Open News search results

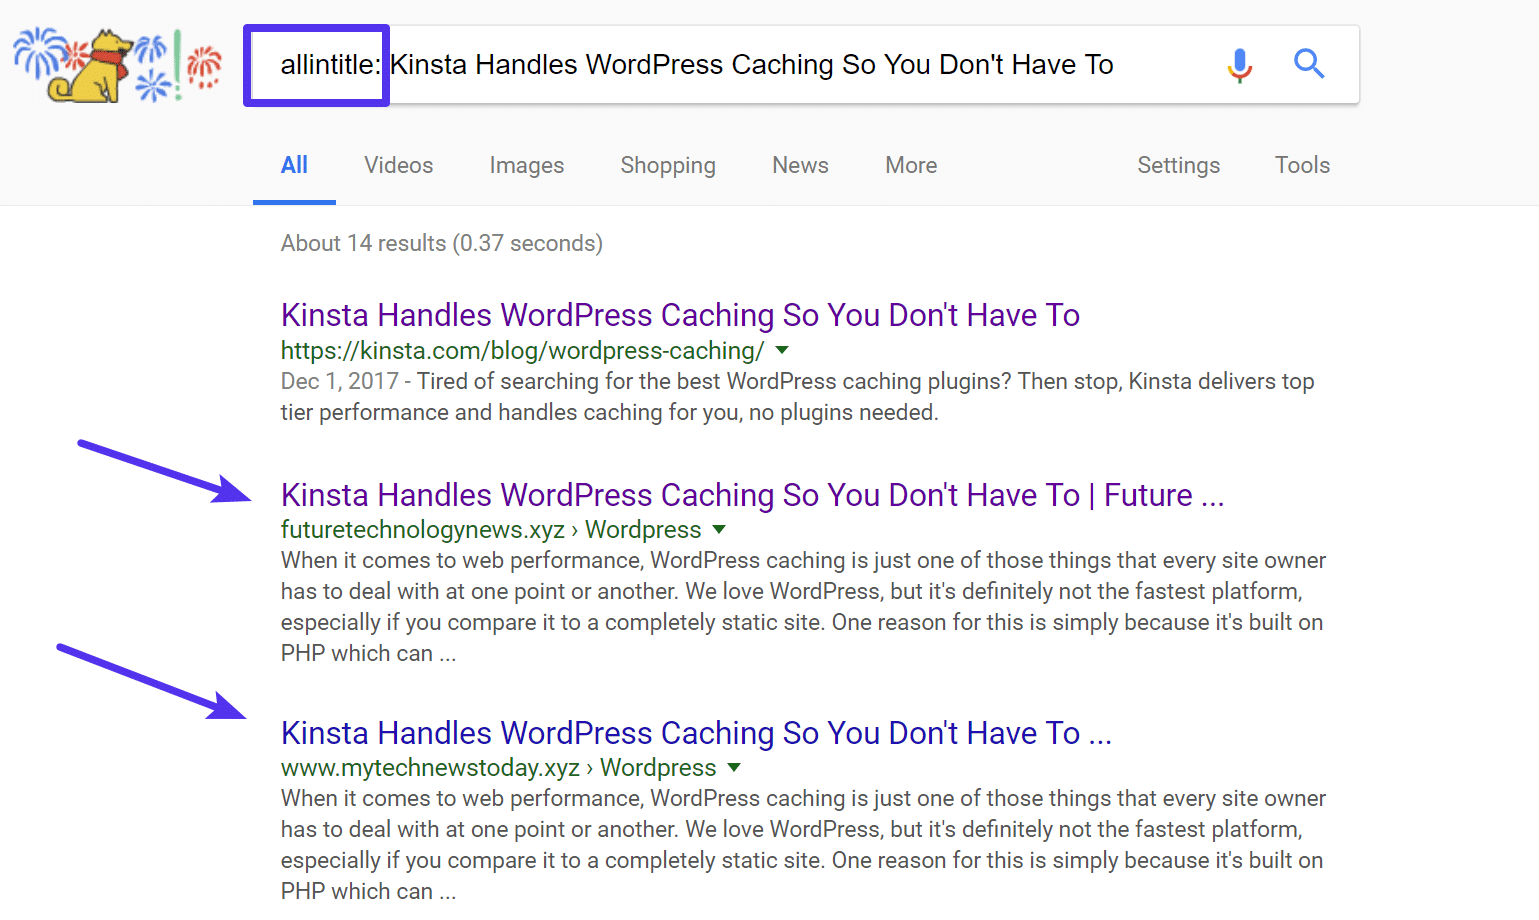tap(799, 165)
